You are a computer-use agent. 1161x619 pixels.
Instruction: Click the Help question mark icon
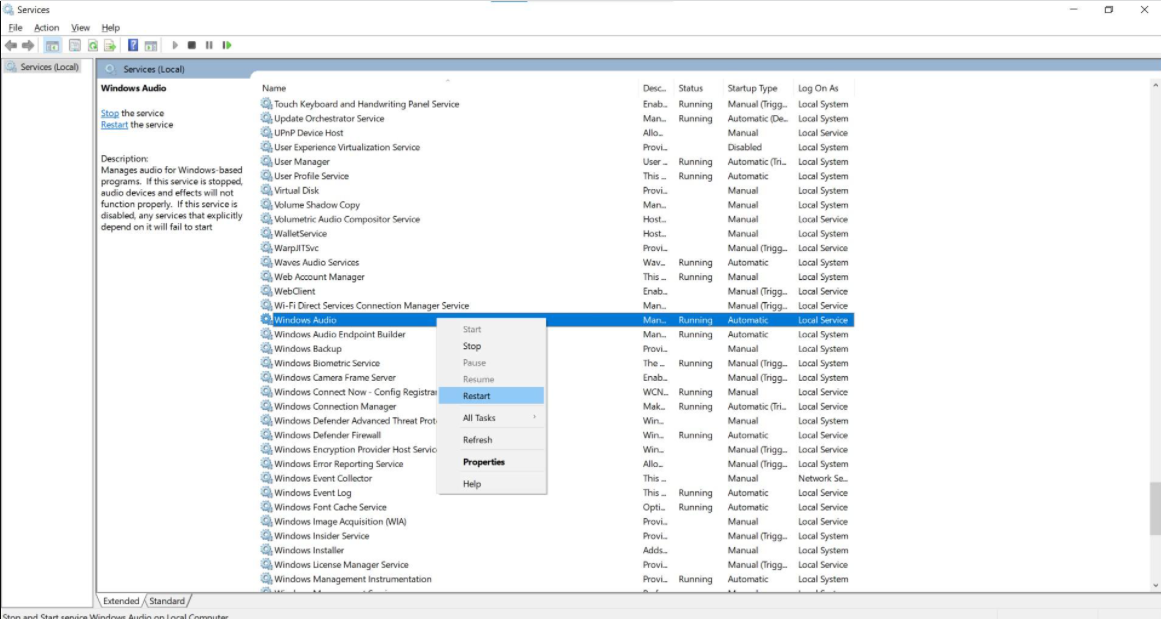click(x=132, y=44)
